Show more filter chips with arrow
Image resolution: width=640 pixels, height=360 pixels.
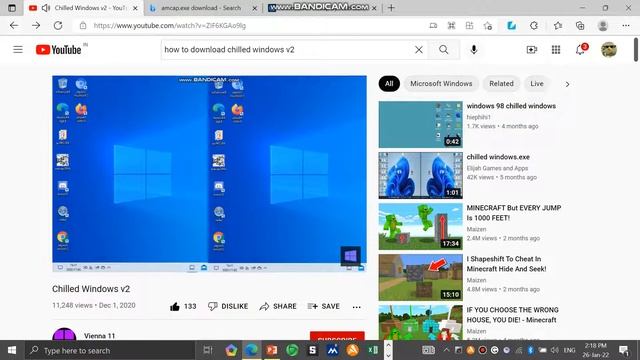point(567,84)
